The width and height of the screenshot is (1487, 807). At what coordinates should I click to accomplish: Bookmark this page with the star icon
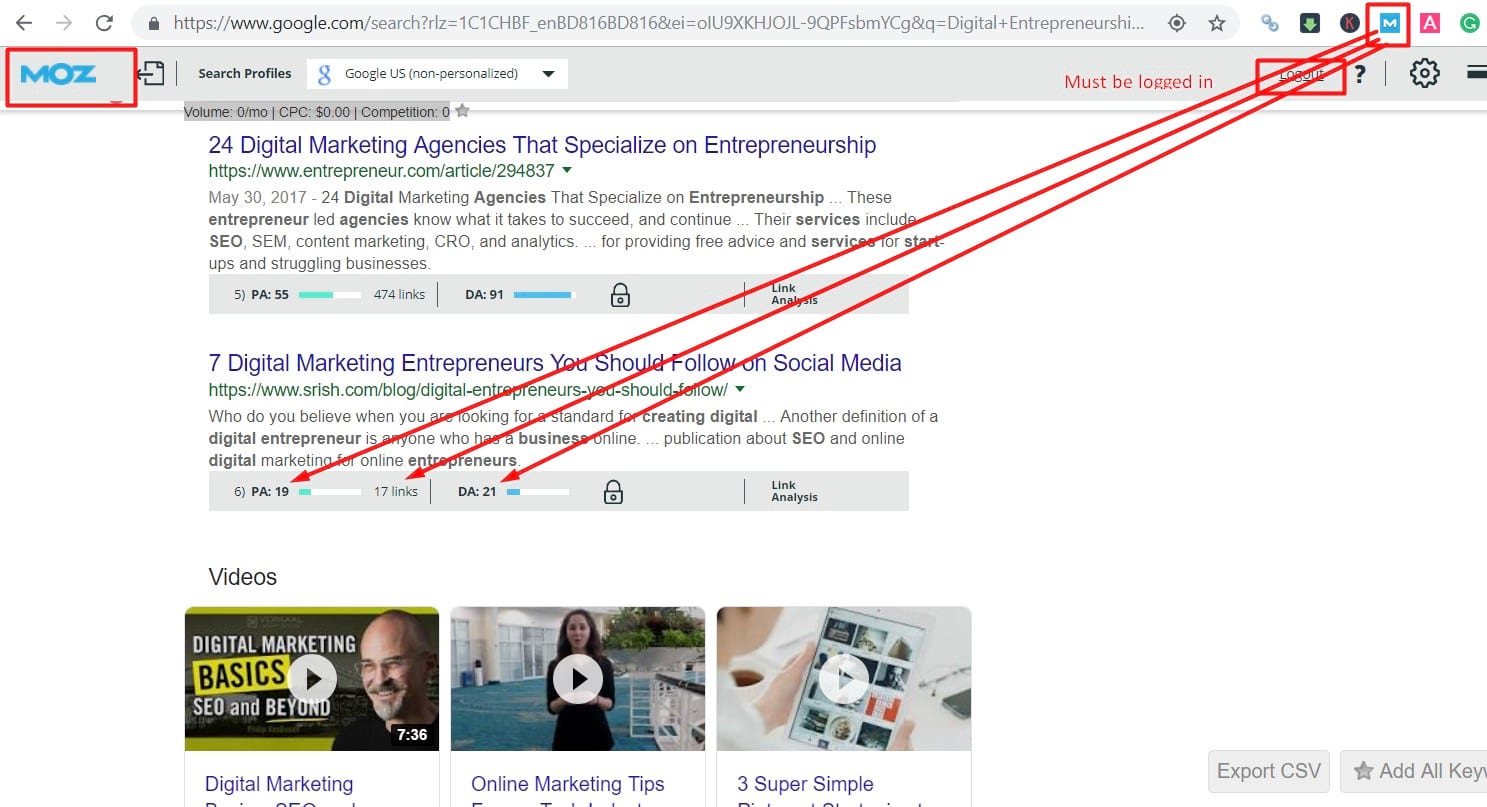point(1216,22)
